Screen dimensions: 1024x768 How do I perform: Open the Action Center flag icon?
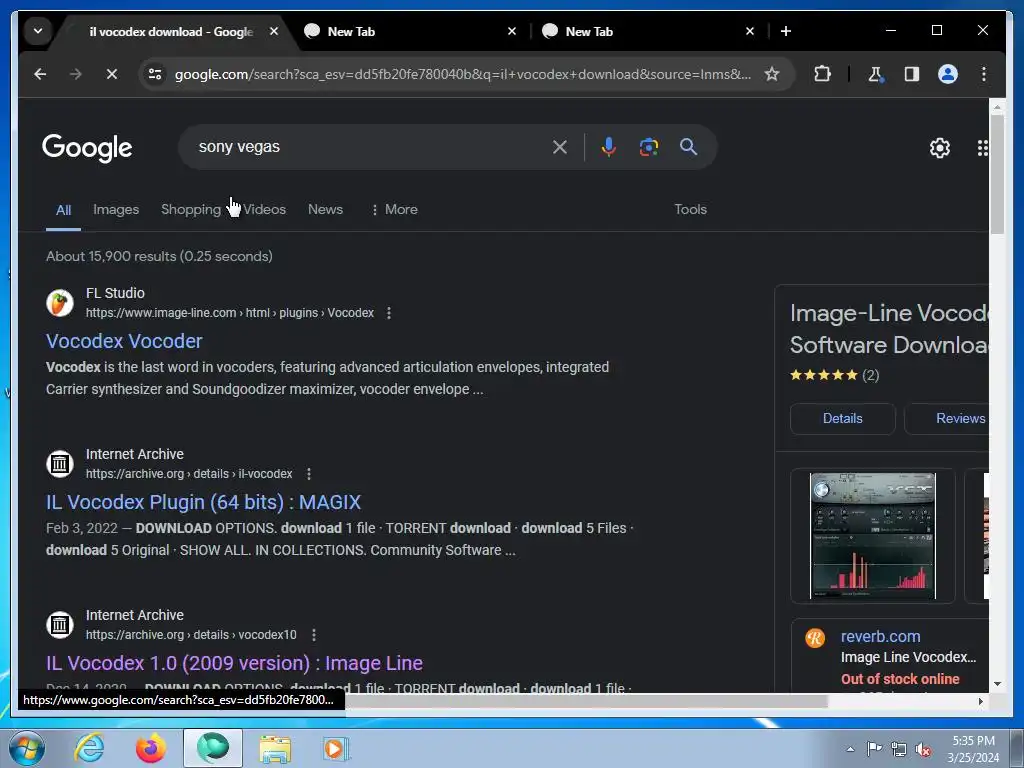coord(874,749)
